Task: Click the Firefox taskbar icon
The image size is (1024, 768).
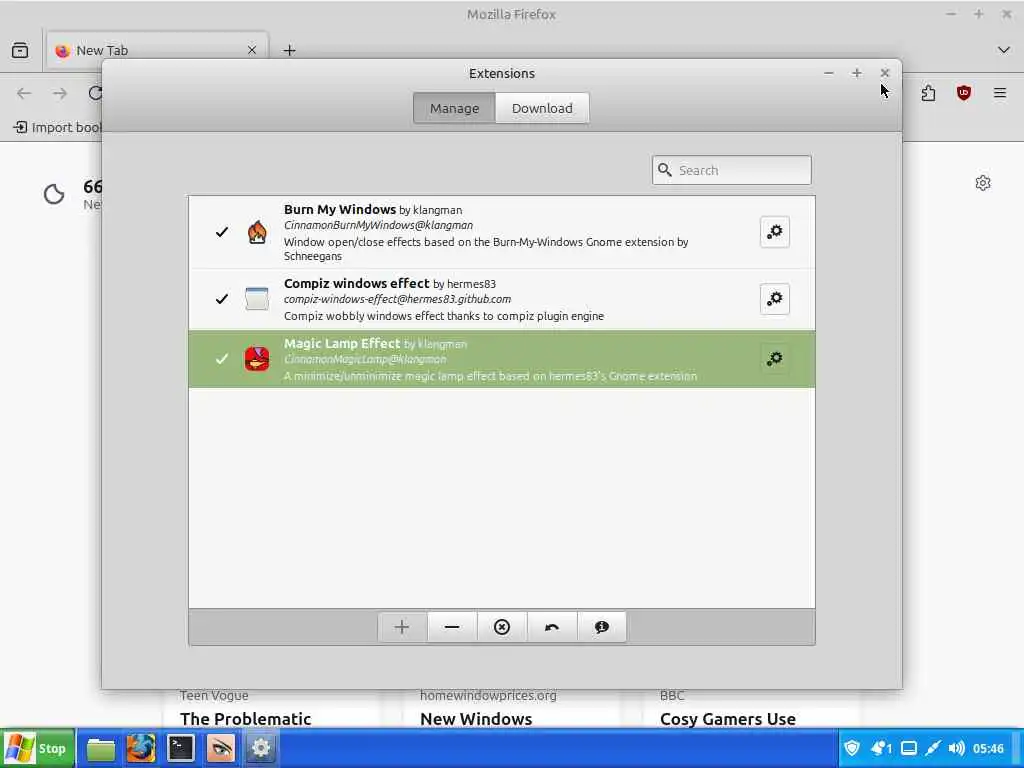Action: pos(141,748)
